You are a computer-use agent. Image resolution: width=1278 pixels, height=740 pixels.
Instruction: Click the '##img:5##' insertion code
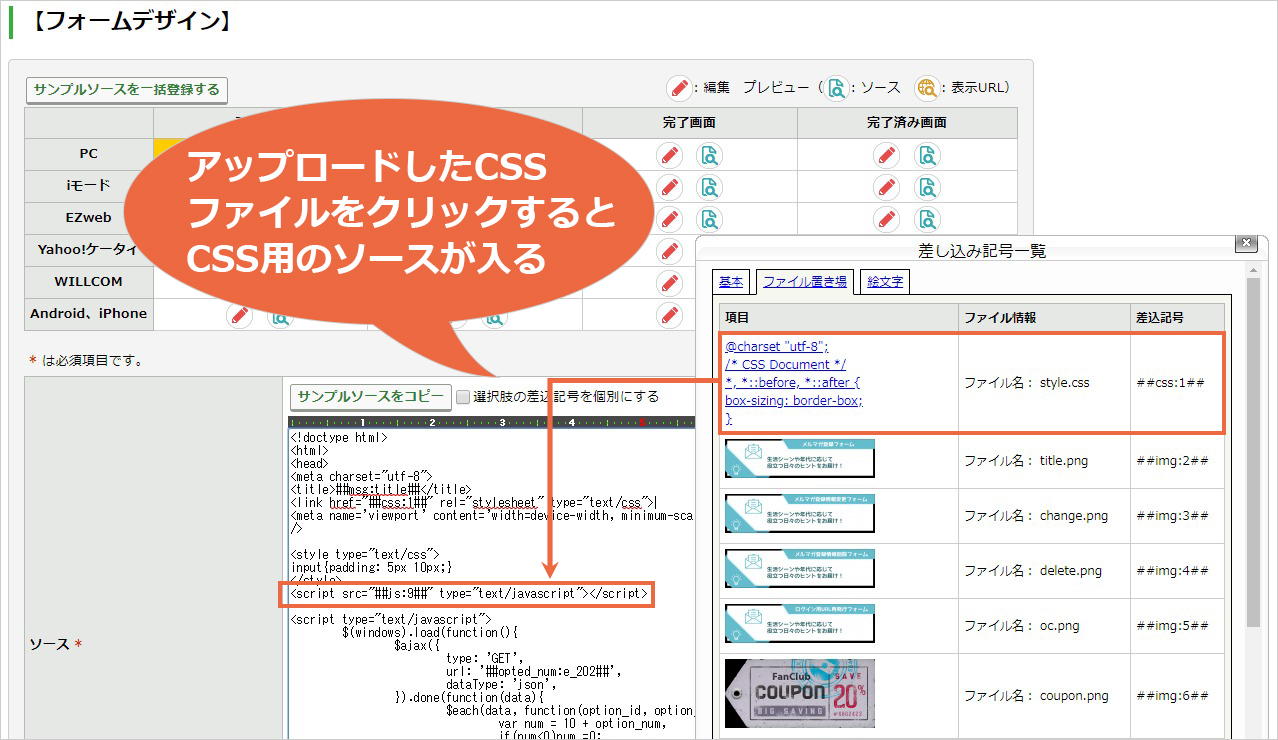click(1173, 625)
